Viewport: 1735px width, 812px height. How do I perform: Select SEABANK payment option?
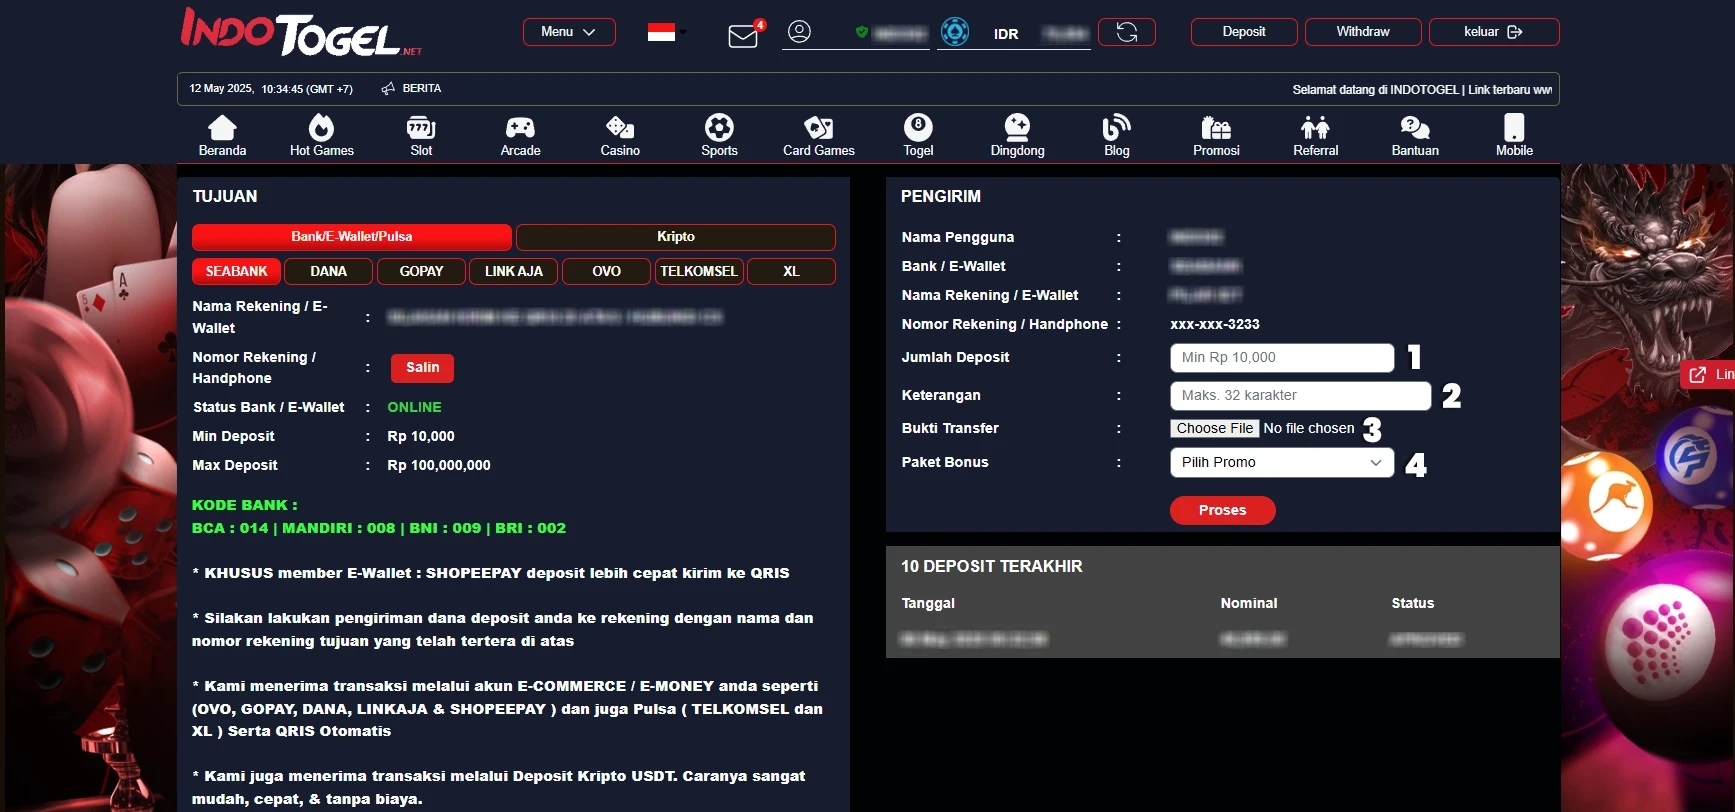tap(236, 272)
